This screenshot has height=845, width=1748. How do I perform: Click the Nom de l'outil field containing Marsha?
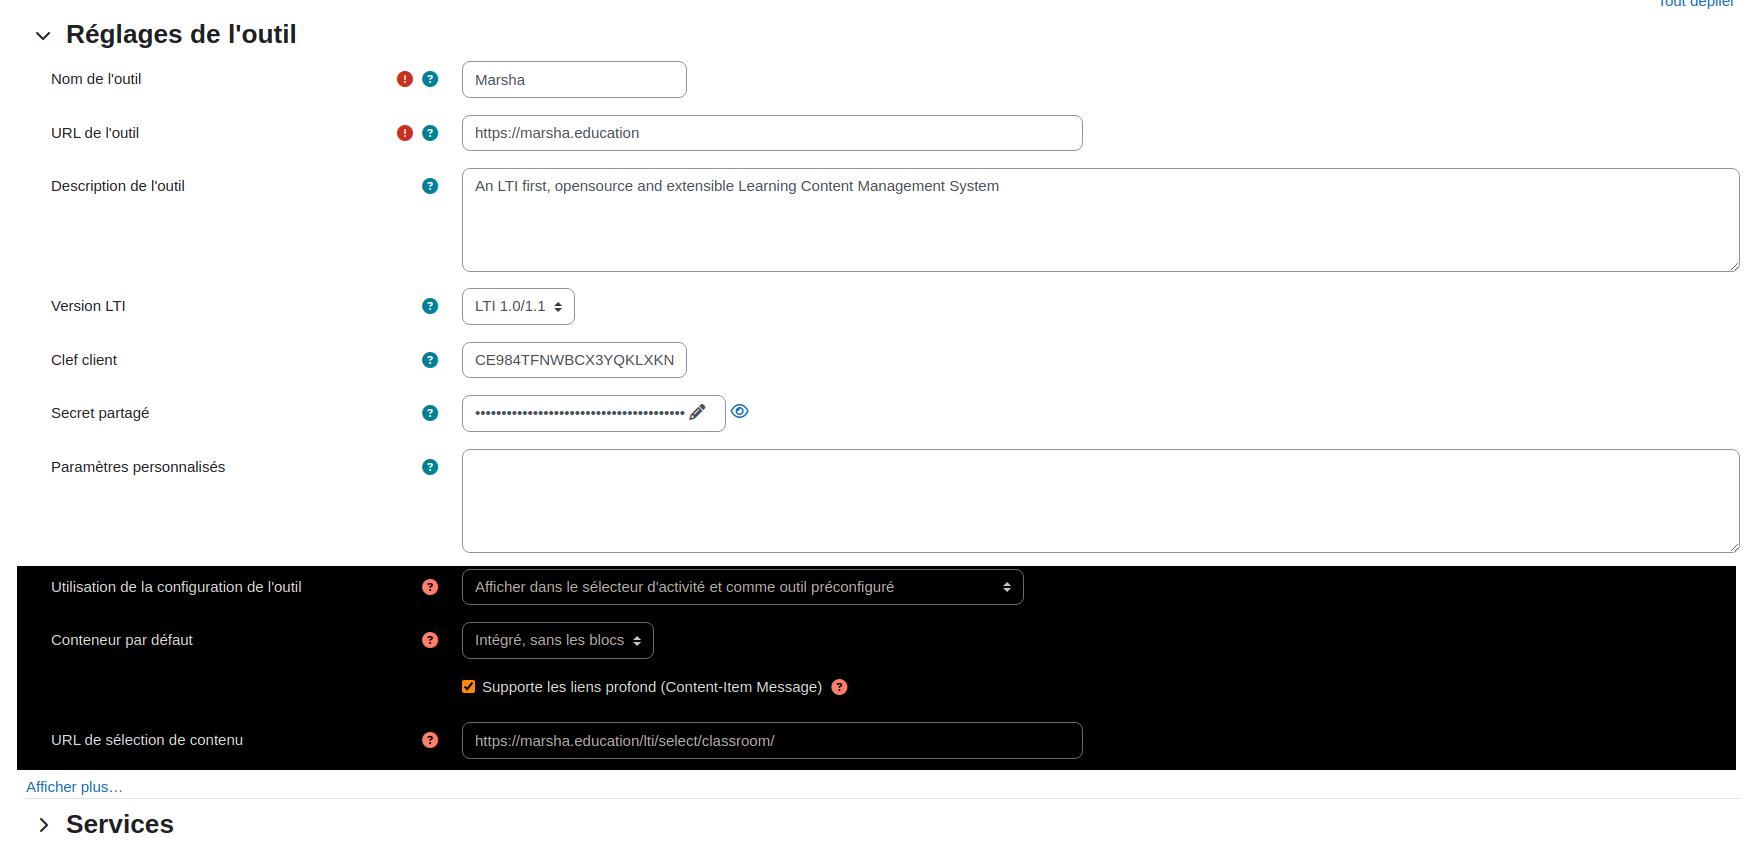point(574,80)
